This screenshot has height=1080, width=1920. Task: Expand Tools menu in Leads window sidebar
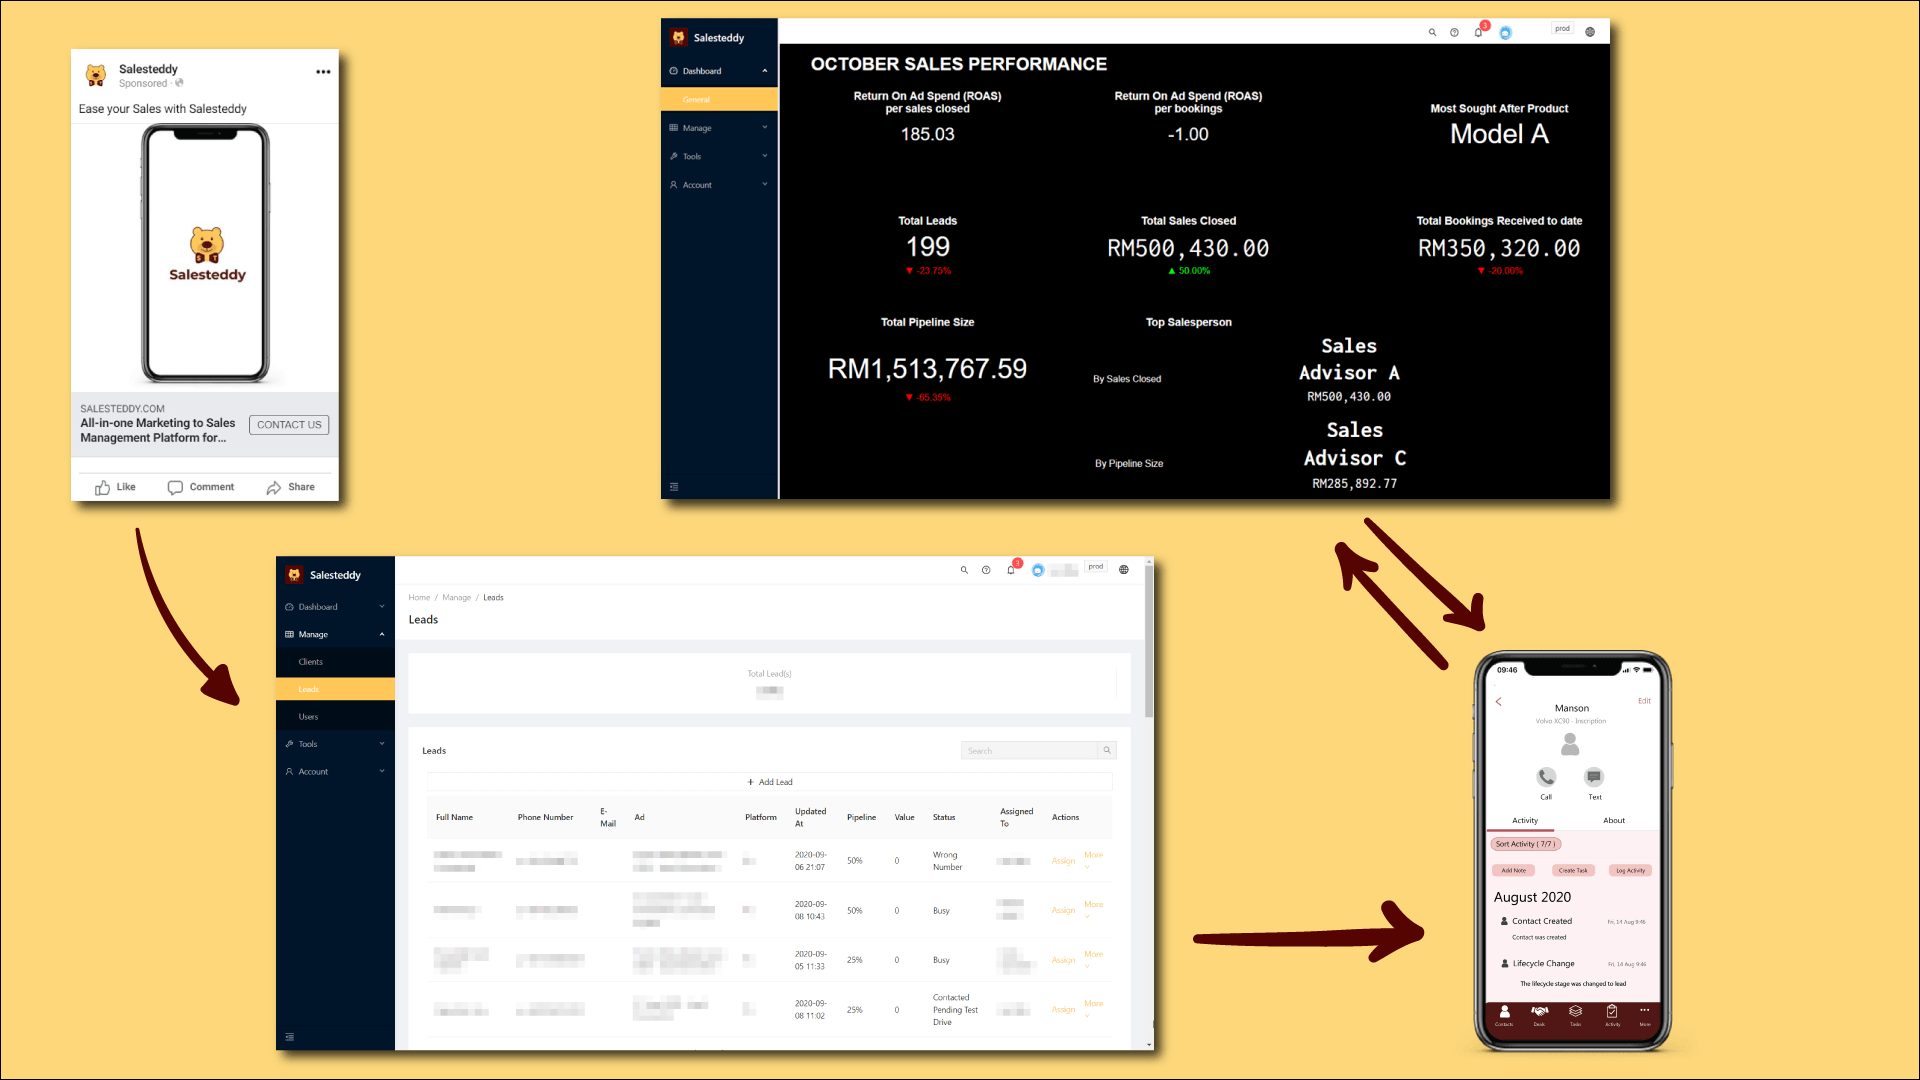335,744
